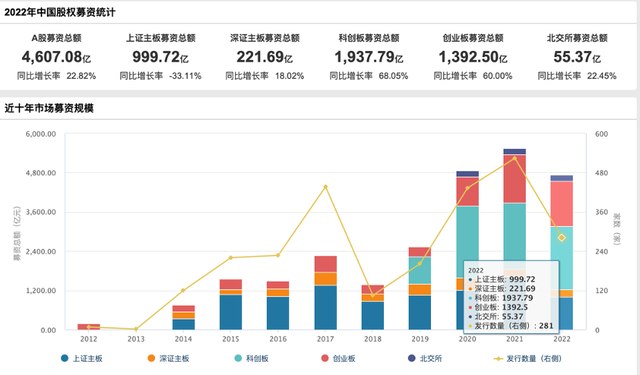The height and width of the screenshot is (375, 640).
Task: Click the 2022 red 创业板 bar segment
Action: (562, 204)
